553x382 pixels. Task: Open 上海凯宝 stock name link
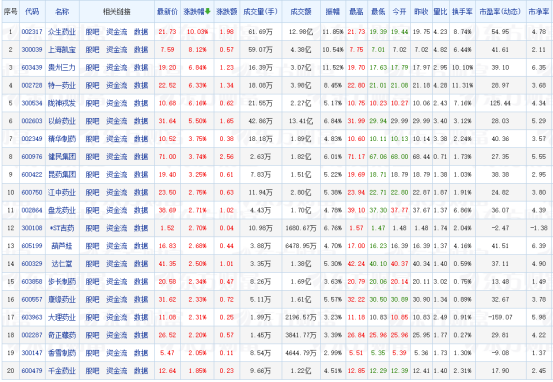(x=62, y=50)
